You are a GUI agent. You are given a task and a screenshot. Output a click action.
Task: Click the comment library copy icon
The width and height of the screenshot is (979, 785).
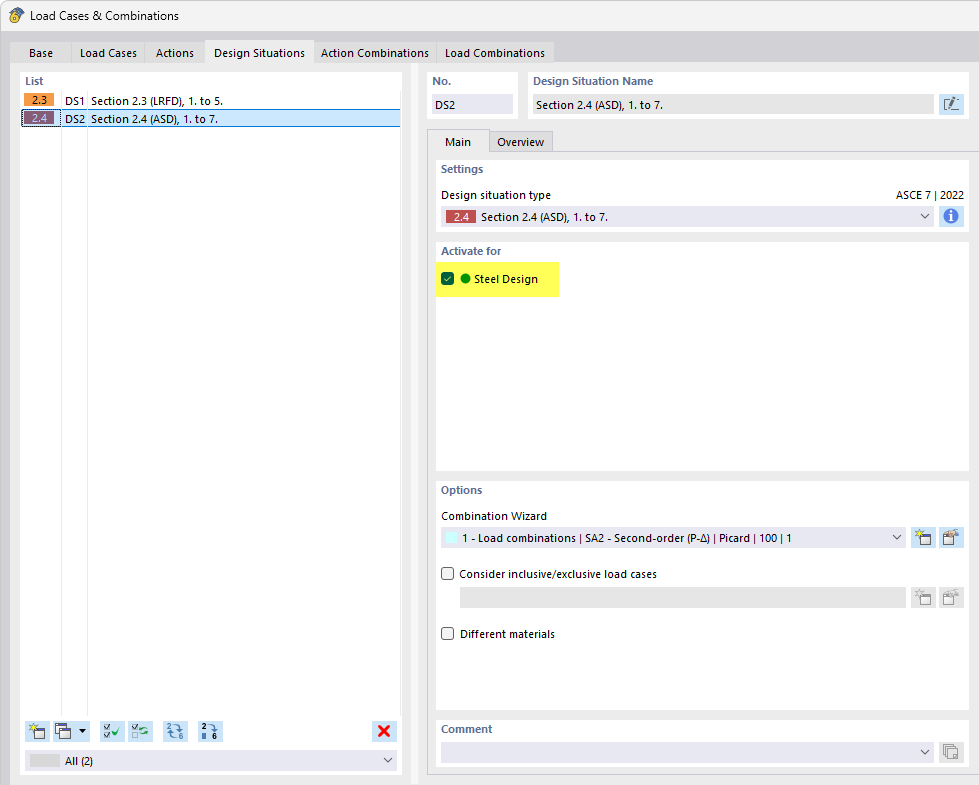951,752
